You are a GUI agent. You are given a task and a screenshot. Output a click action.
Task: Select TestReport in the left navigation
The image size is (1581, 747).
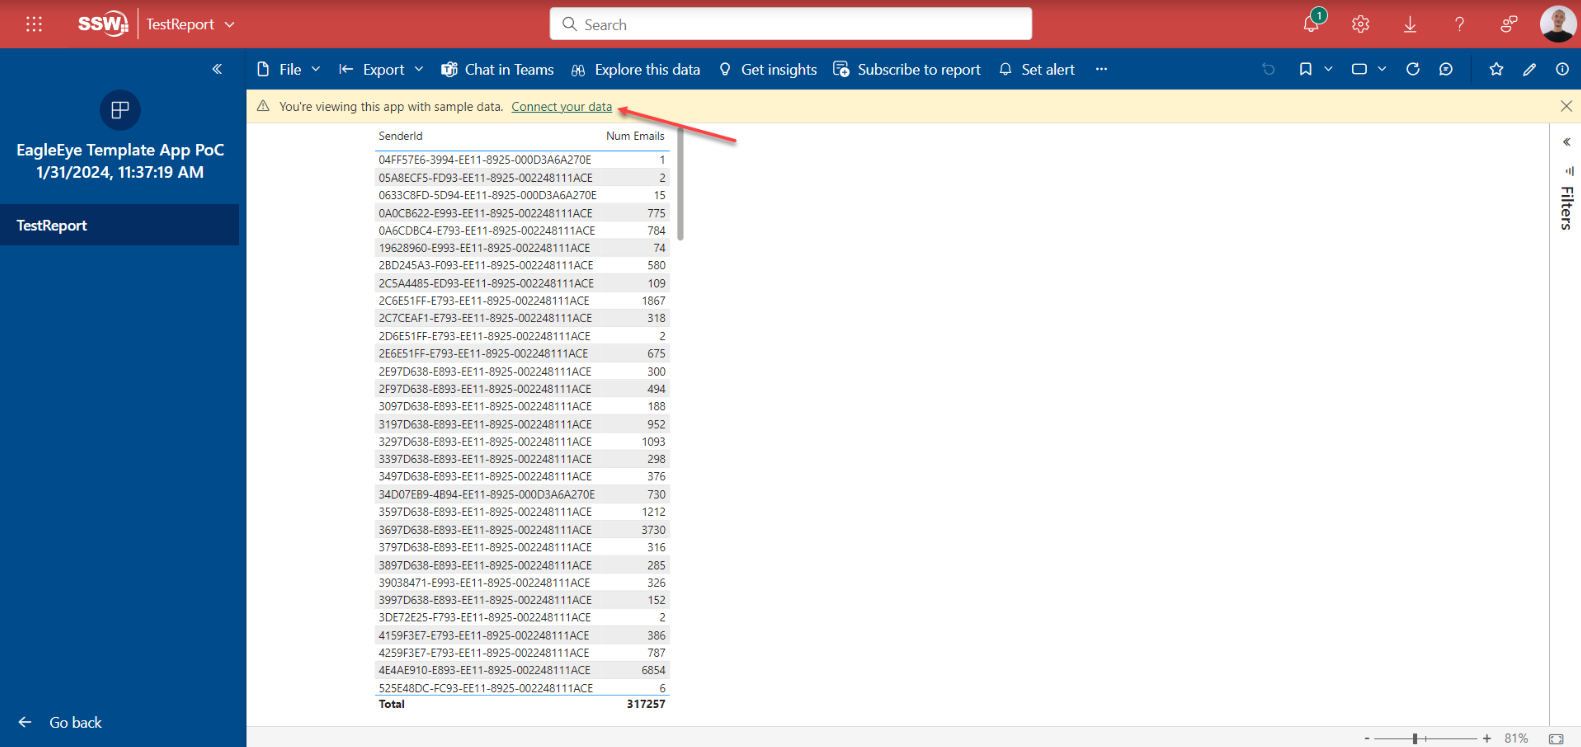52,225
